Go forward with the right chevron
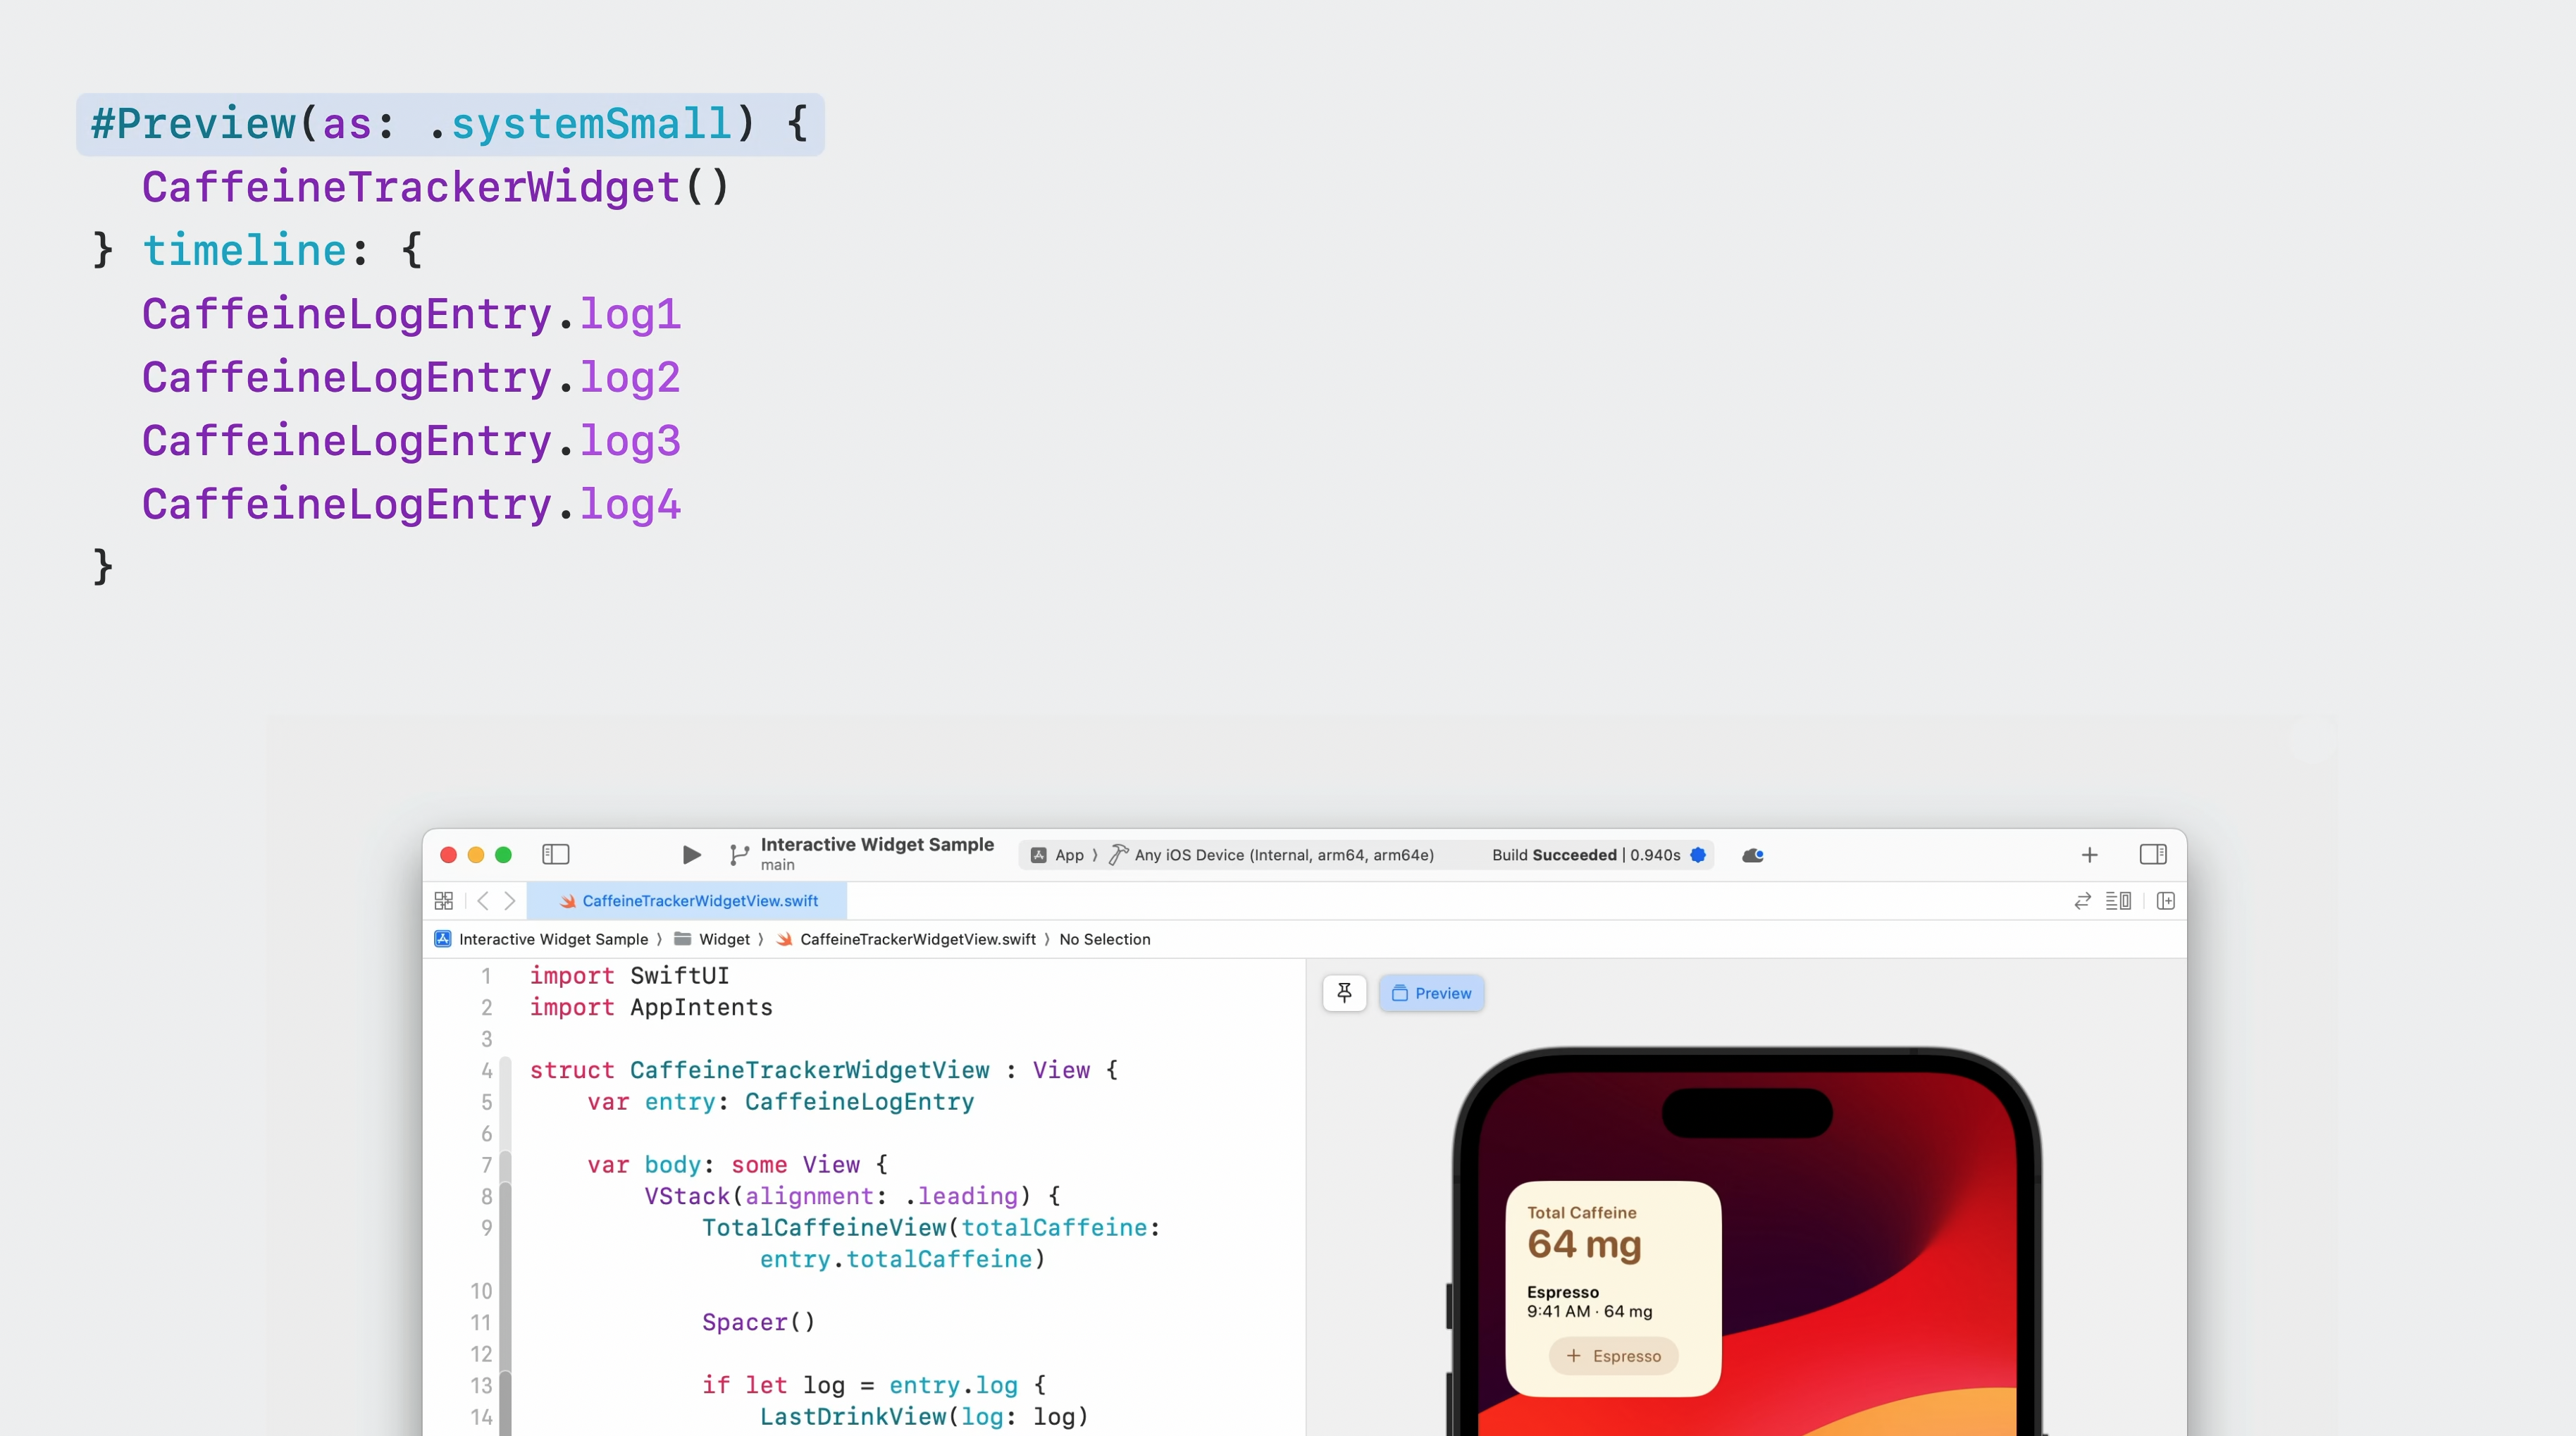The height and width of the screenshot is (1436, 2576). coord(510,901)
